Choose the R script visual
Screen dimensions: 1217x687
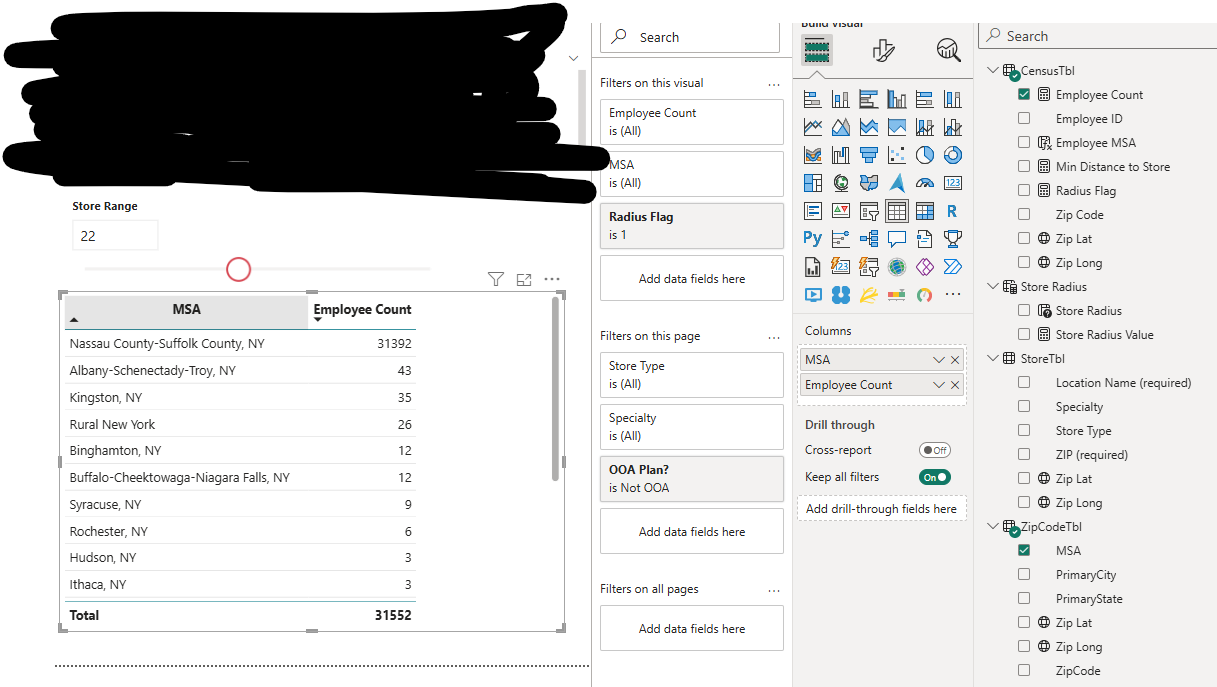tap(952, 211)
